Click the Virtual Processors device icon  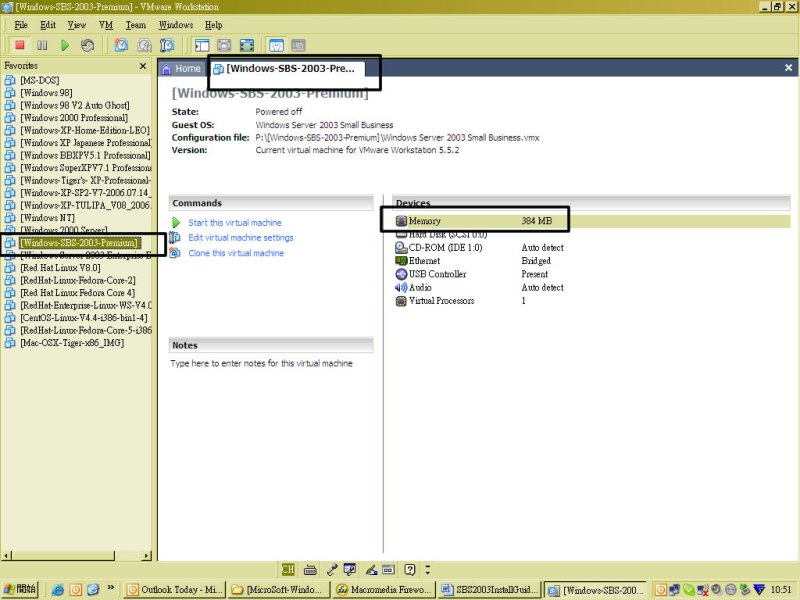coord(401,301)
